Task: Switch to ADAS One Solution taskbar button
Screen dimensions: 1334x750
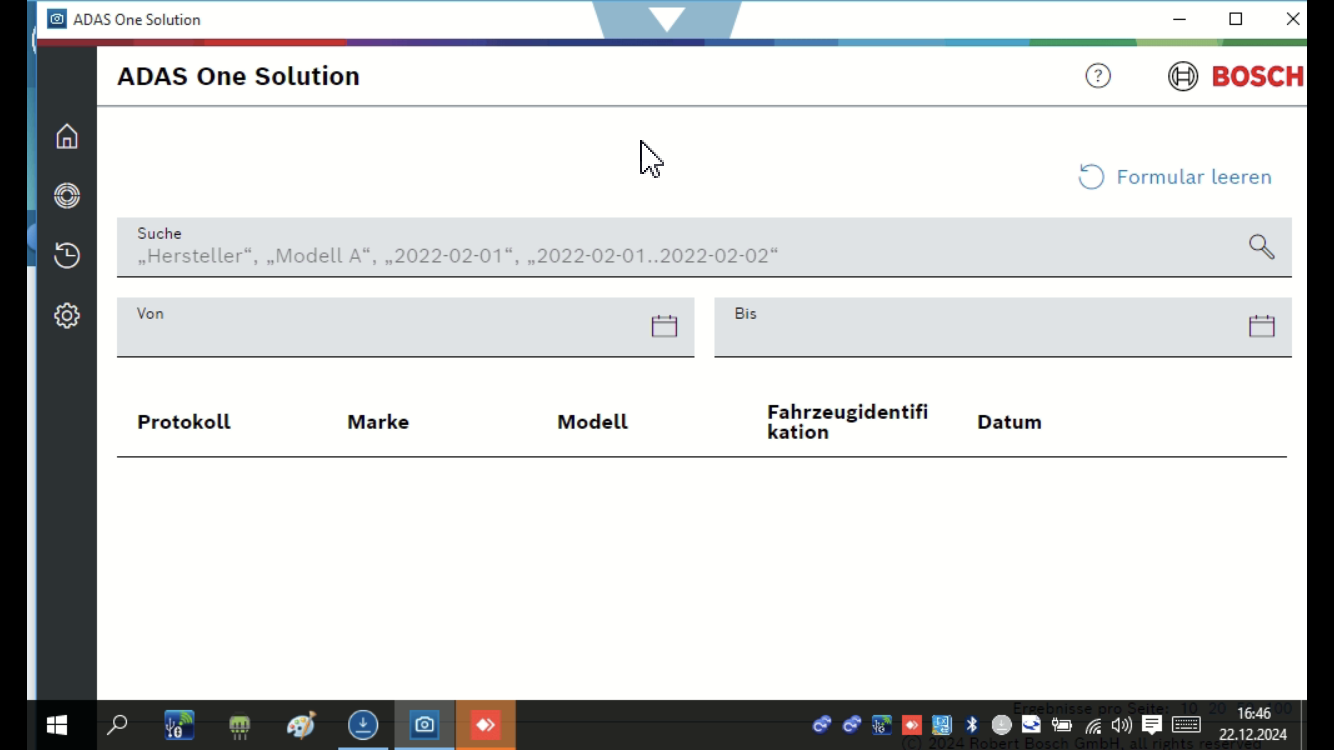Action: (x=425, y=725)
